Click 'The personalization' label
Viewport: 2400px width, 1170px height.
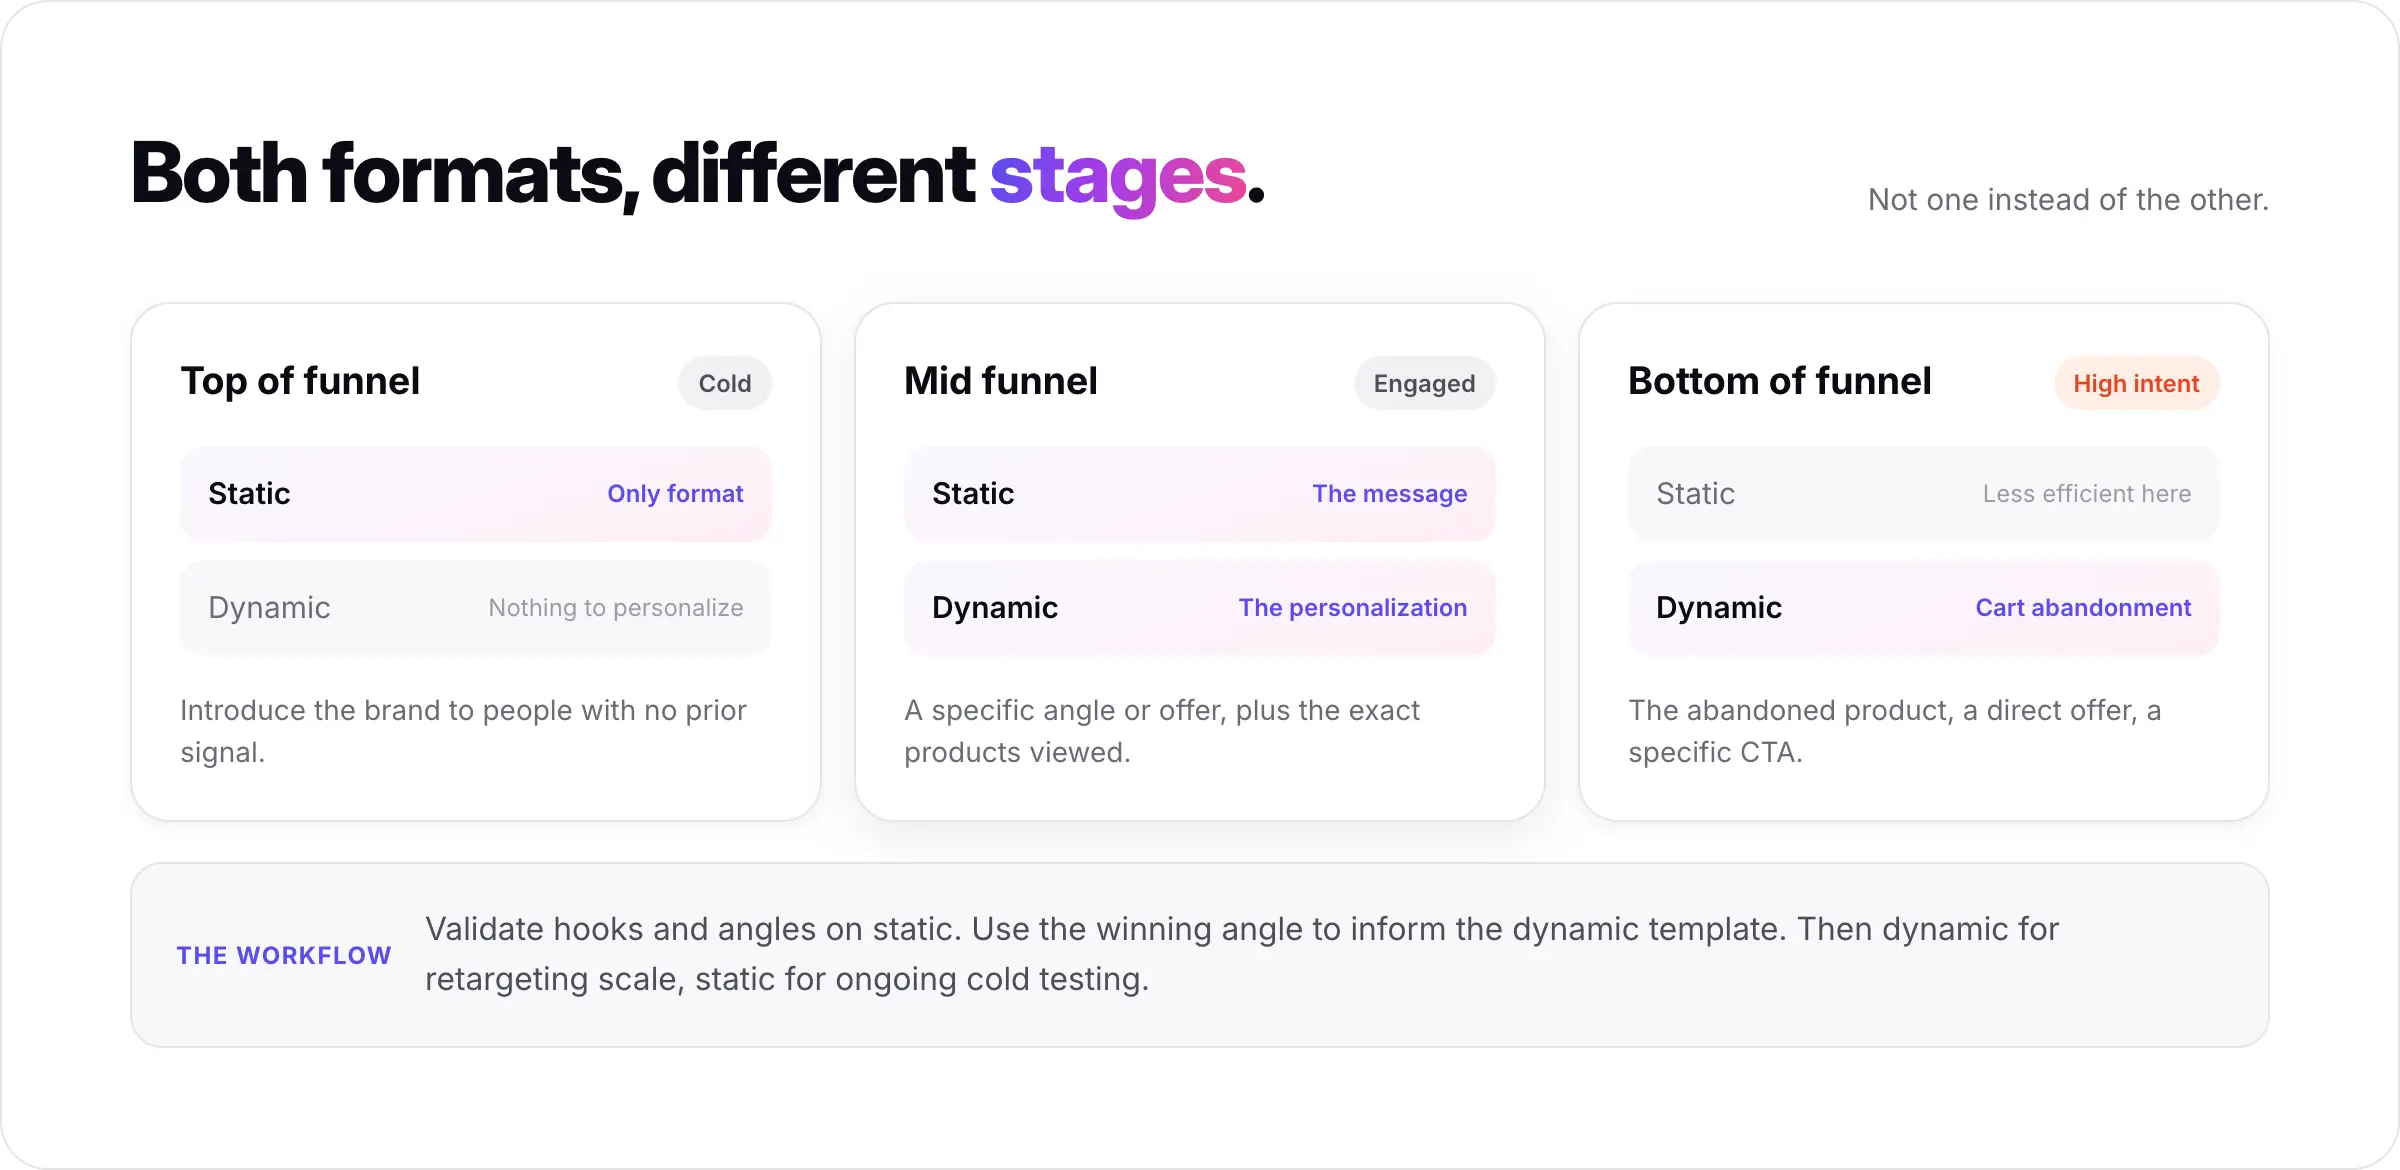(1353, 608)
